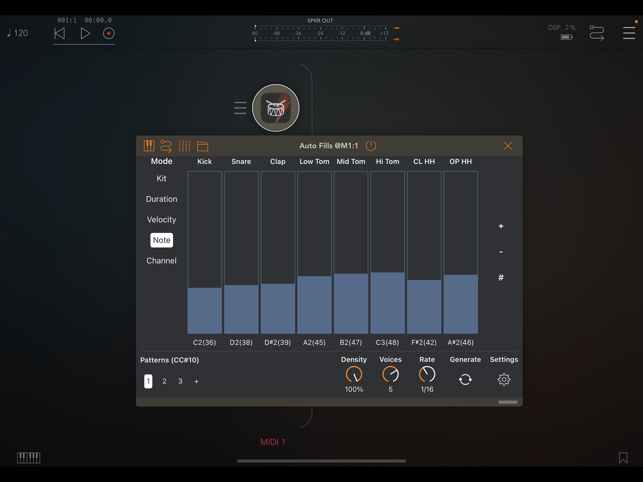Open the mixer sliders icon in header

(184, 146)
